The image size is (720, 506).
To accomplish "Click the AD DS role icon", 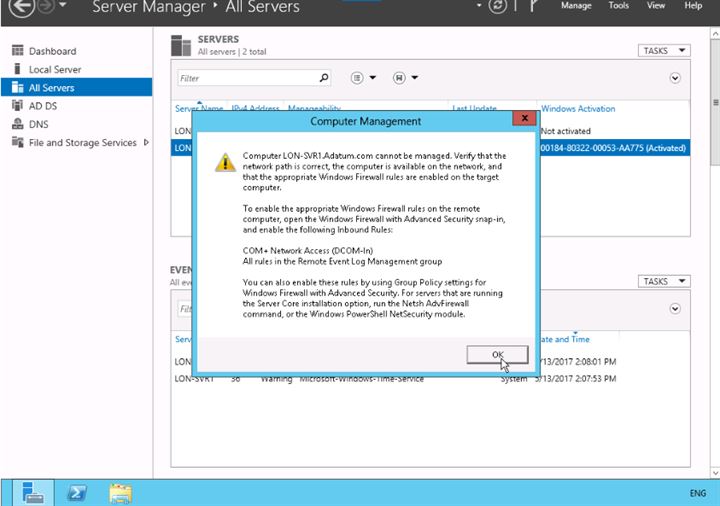I will [x=17, y=106].
